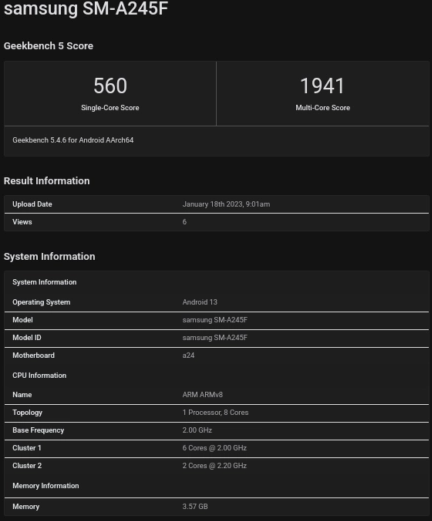
Task: Click the 'Base Frequency' row label
Action: (38, 430)
